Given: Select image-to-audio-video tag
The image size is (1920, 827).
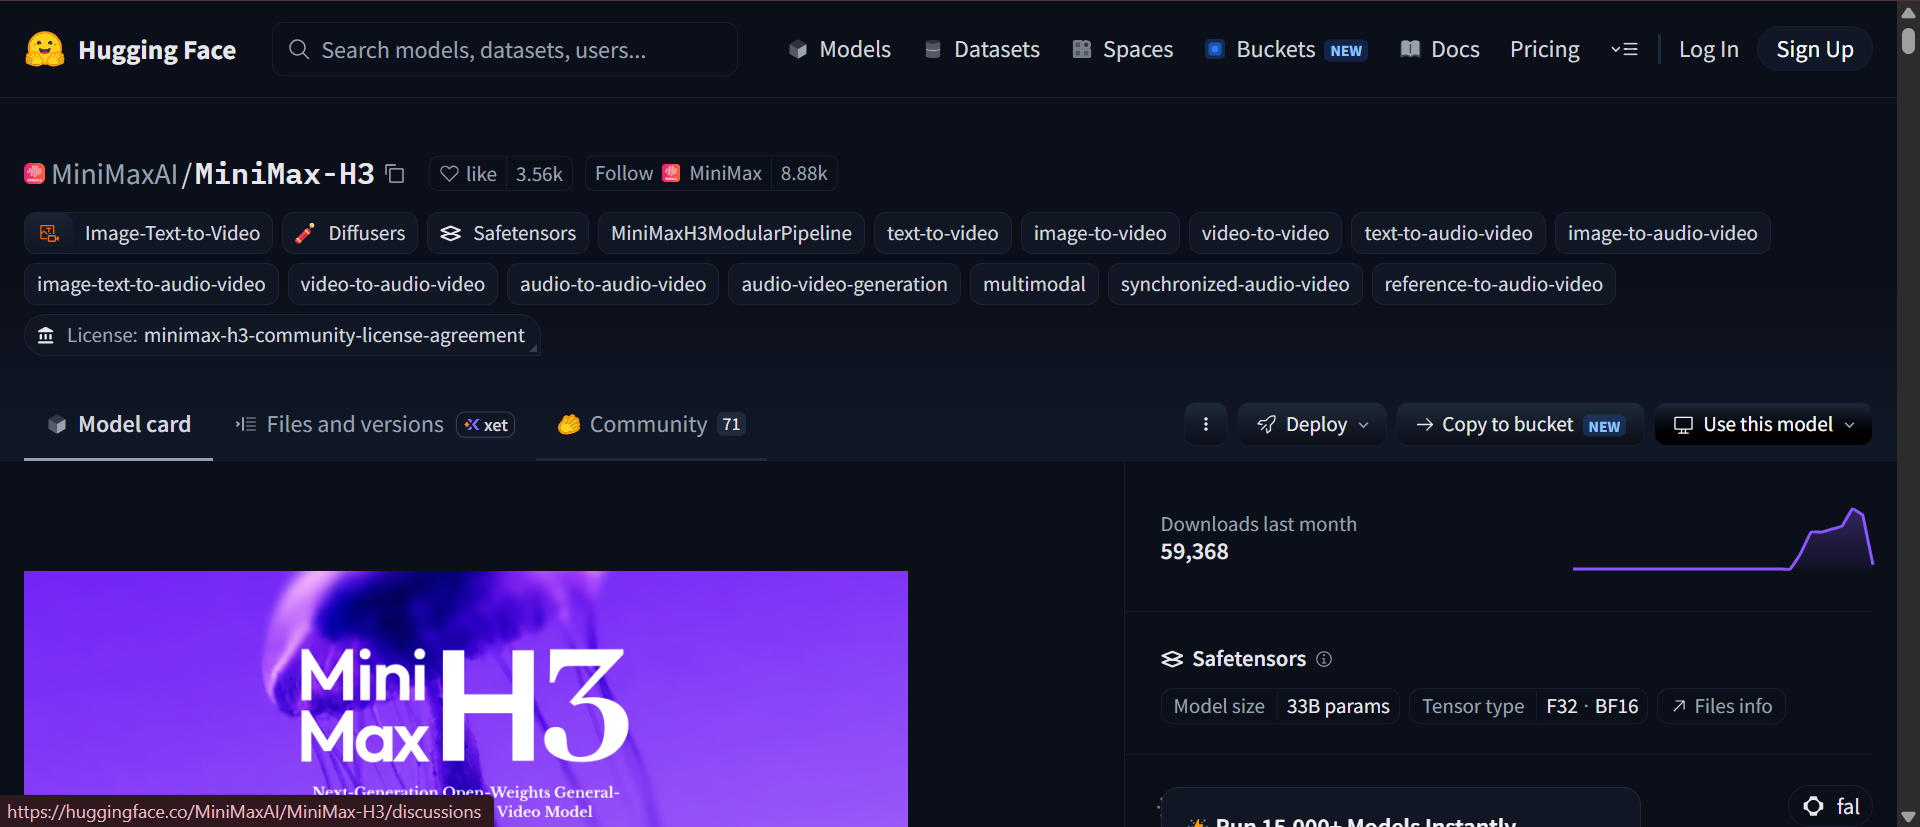Looking at the screenshot, I should pos(1662,233).
